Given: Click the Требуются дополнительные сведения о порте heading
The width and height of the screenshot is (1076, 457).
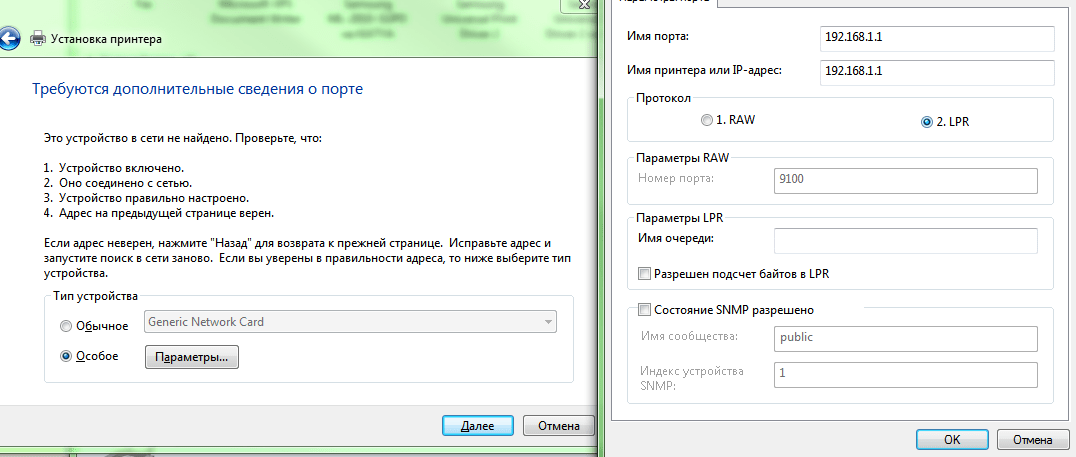Looking at the screenshot, I should coord(197,89).
